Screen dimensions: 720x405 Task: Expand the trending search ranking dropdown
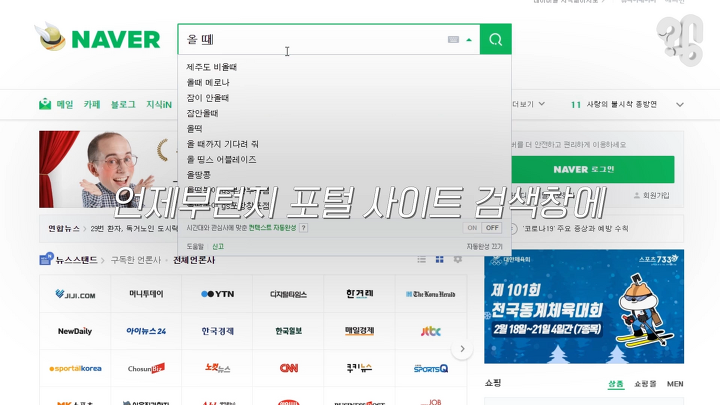[x=680, y=105]
